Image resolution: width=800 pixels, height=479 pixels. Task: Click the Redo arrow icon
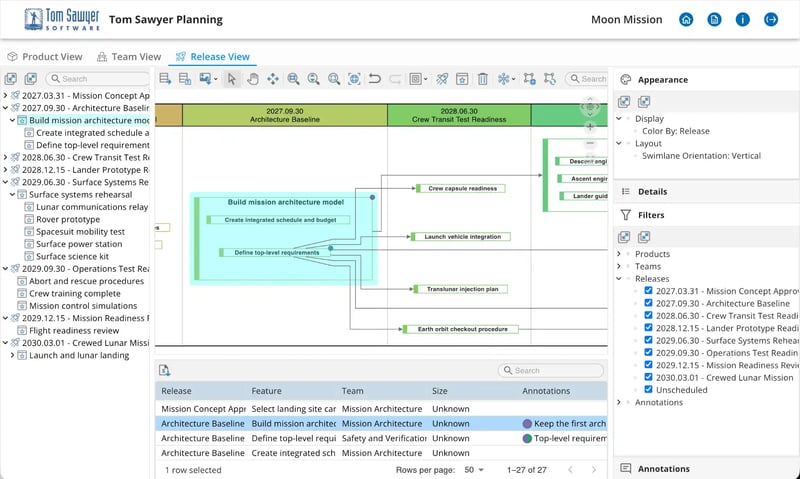coord(395,79)
